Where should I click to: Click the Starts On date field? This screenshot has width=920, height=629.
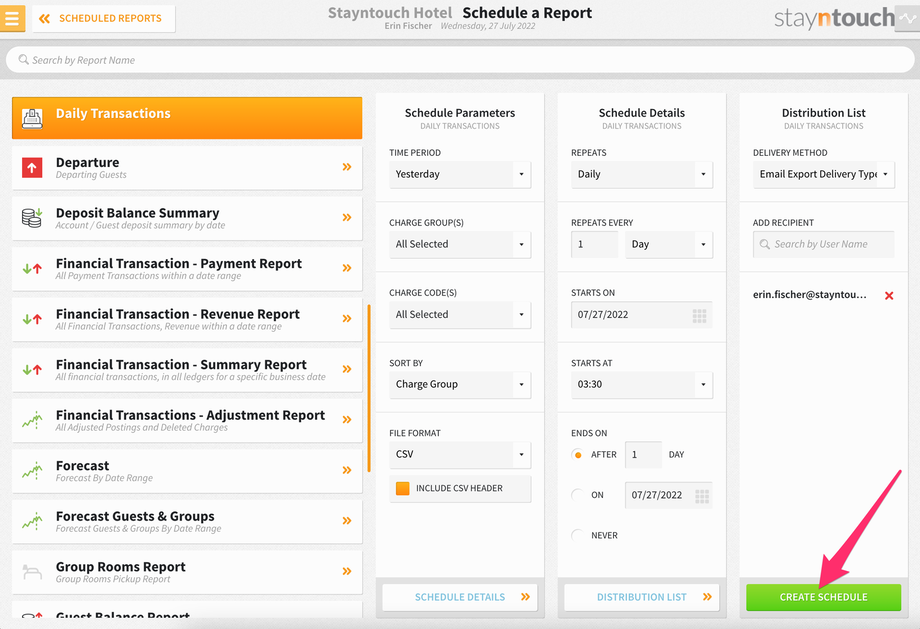click(642, 314)
